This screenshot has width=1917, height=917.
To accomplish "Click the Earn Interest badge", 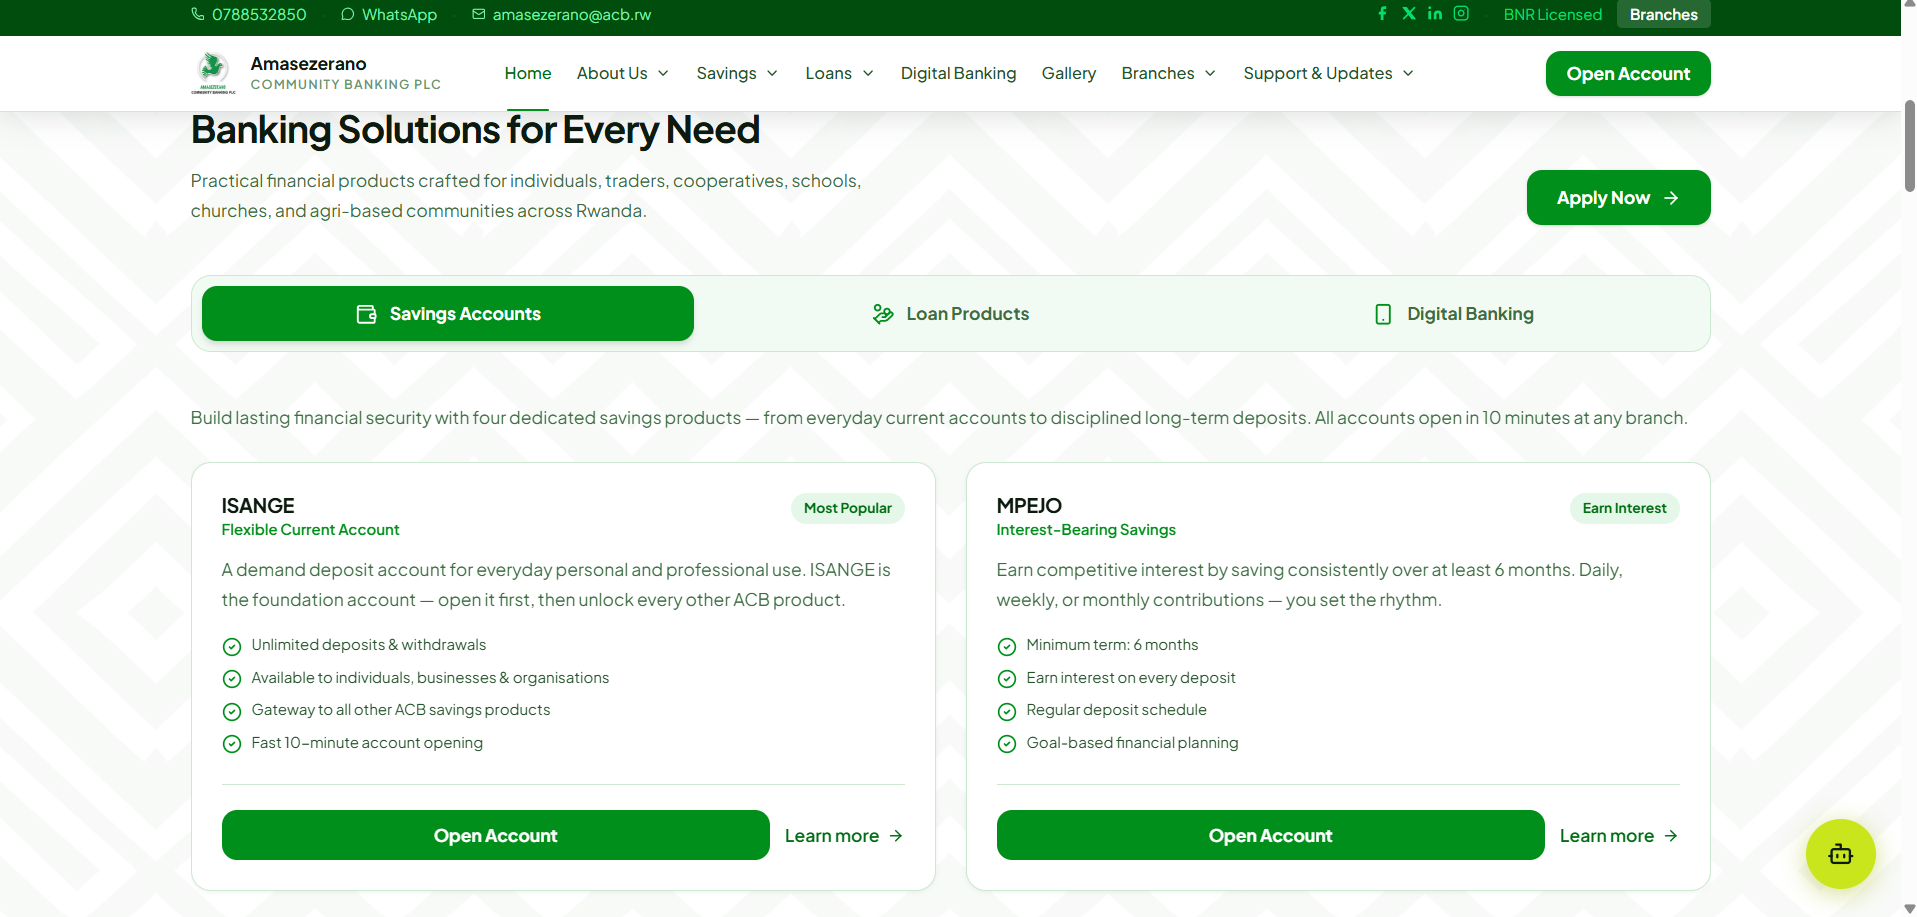I will (1624, 508).
